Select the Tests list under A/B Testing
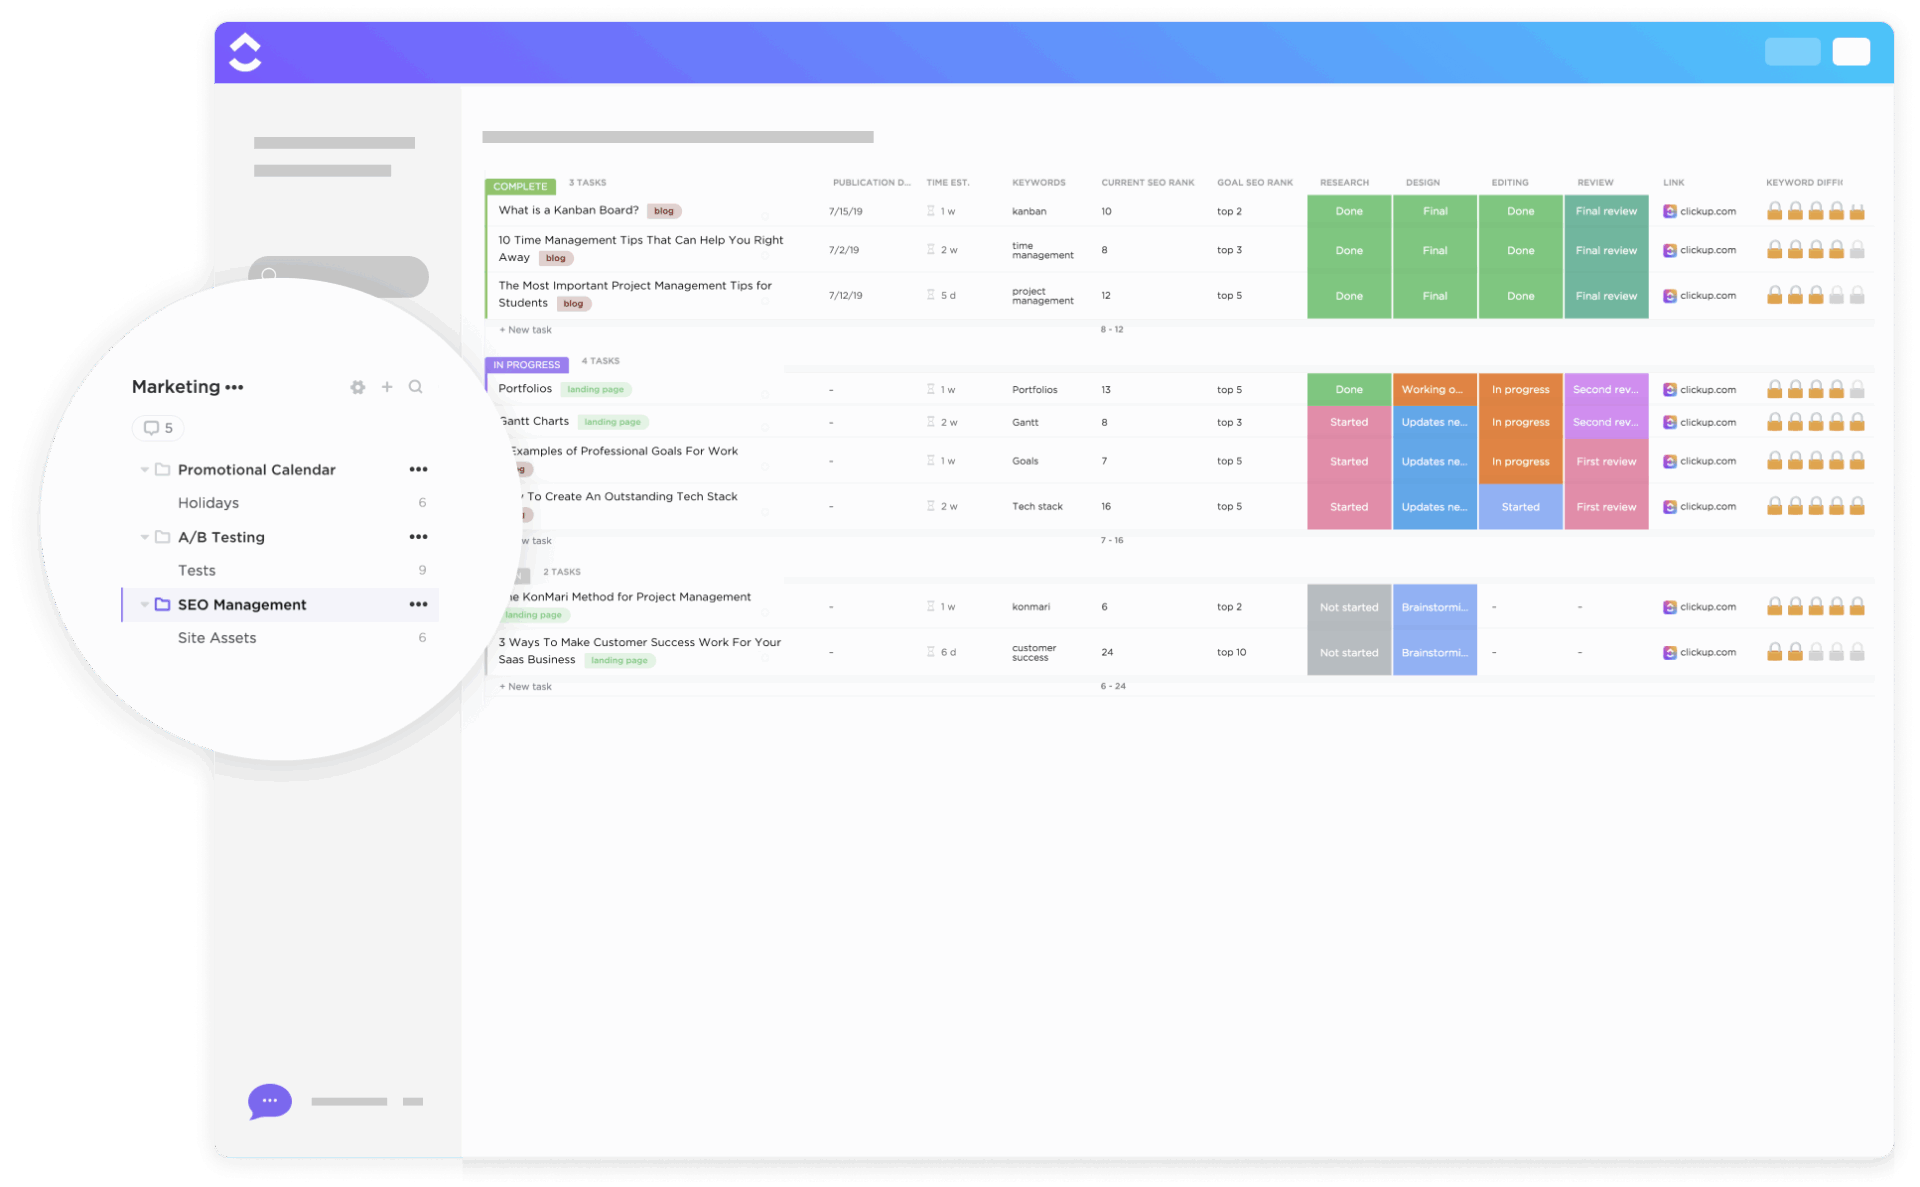Screen dimensions: 1920x1187 click(x=197, y=570)
